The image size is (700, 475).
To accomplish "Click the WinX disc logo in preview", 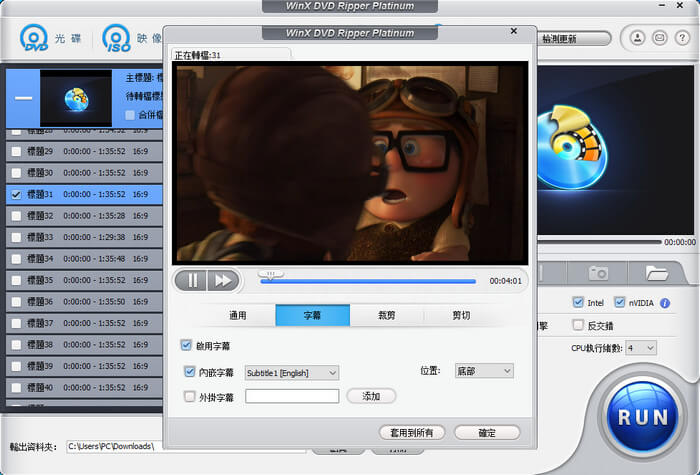I will coord(572,147).
